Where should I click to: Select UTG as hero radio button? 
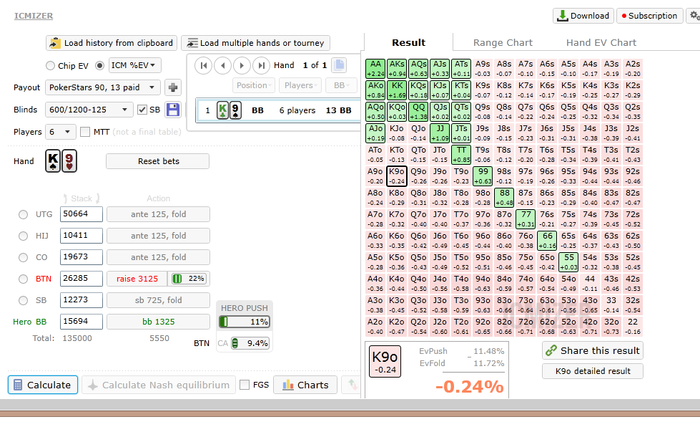[23, 214]
